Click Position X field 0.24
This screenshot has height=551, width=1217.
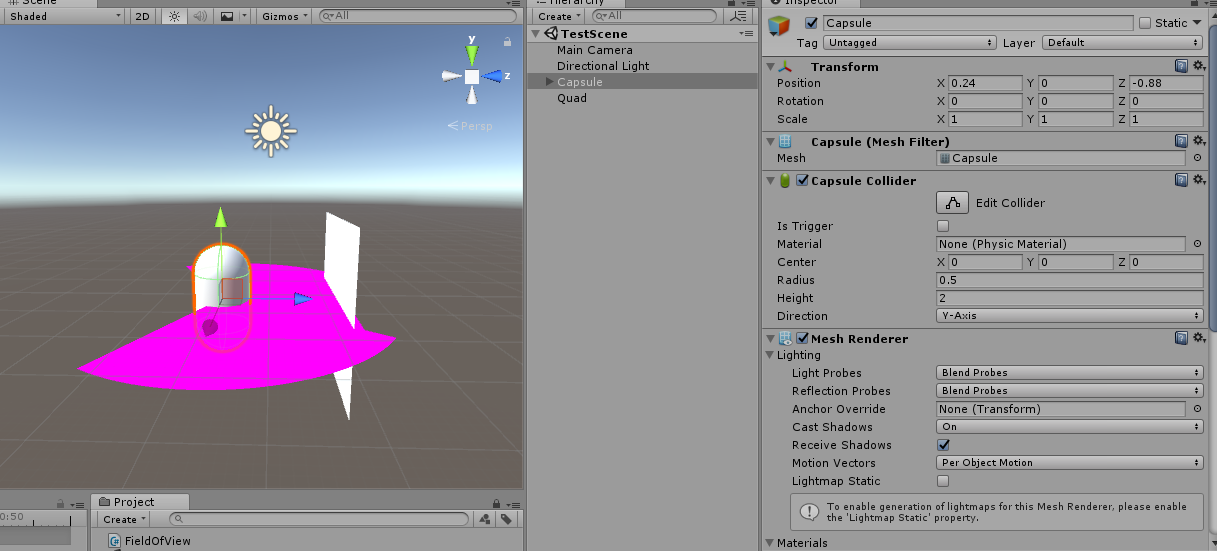[985, 83]
